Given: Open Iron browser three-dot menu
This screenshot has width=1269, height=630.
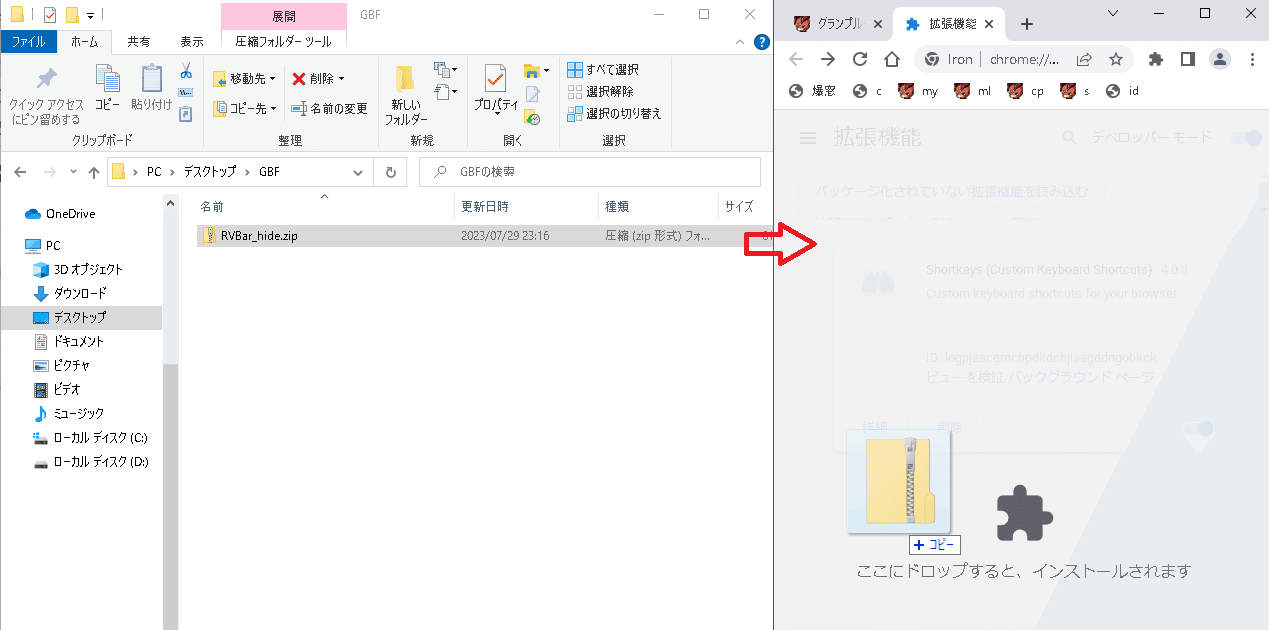Looking at the screenshot, I should tap(1252, 59).
